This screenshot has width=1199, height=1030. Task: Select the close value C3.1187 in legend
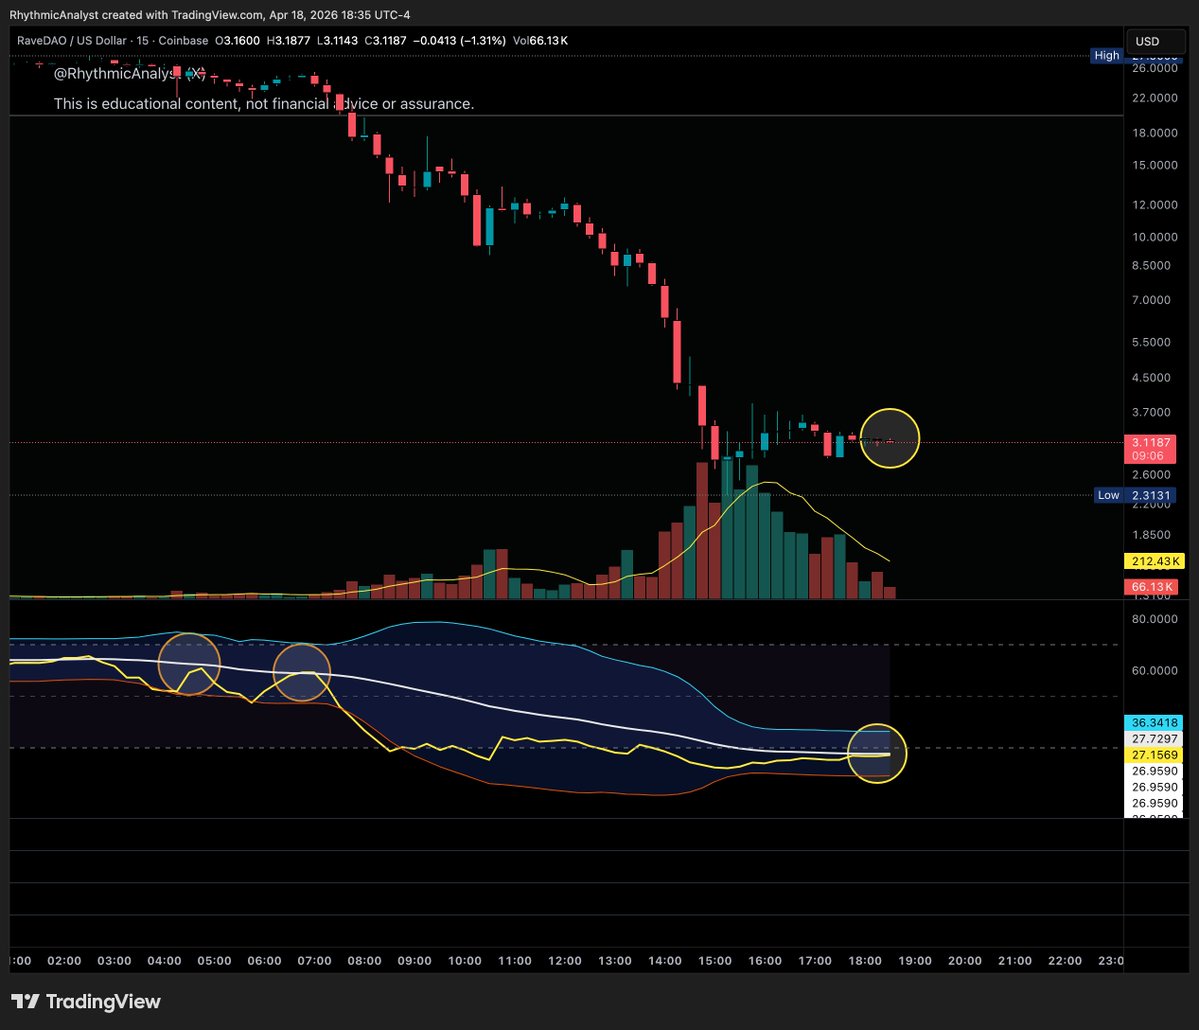(x=385, y=41)
